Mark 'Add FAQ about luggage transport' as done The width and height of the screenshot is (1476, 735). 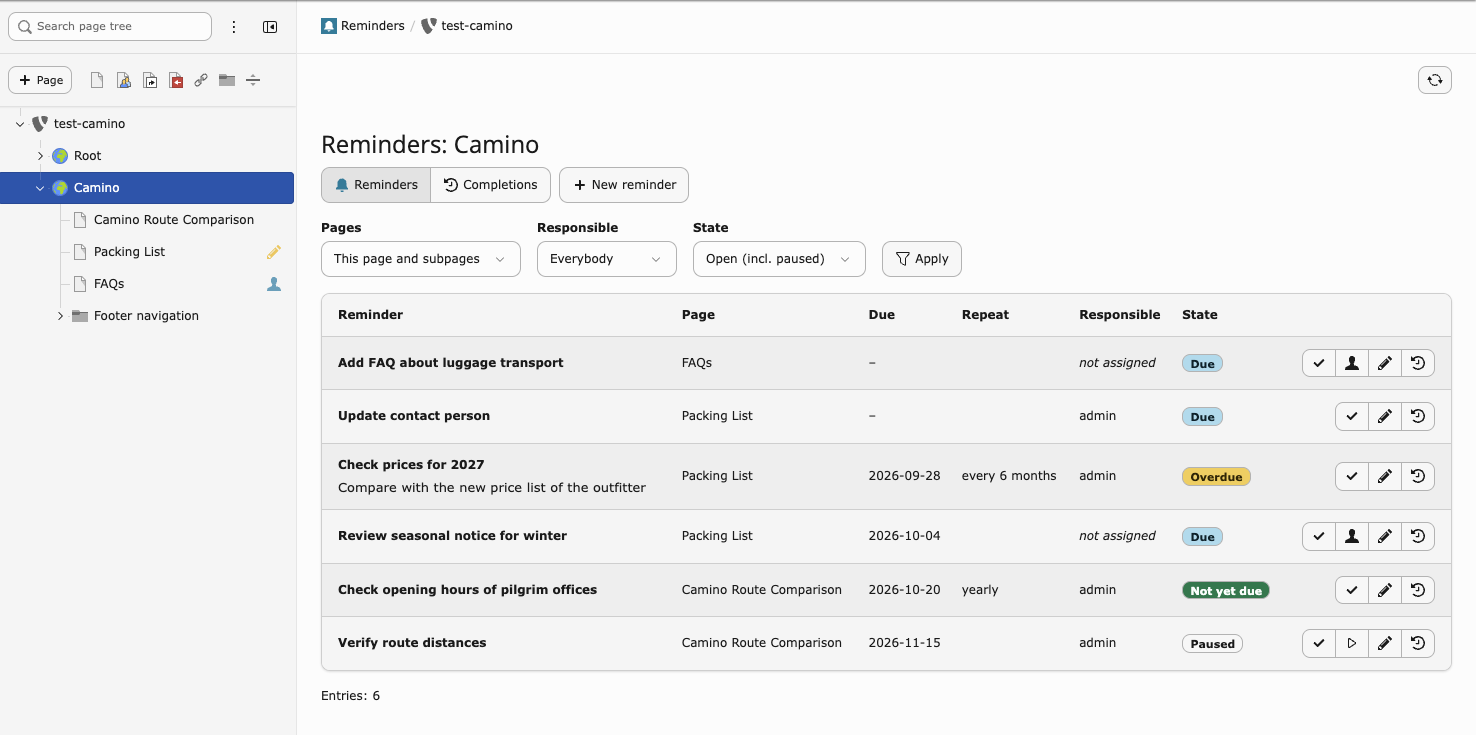[1319, 363]
